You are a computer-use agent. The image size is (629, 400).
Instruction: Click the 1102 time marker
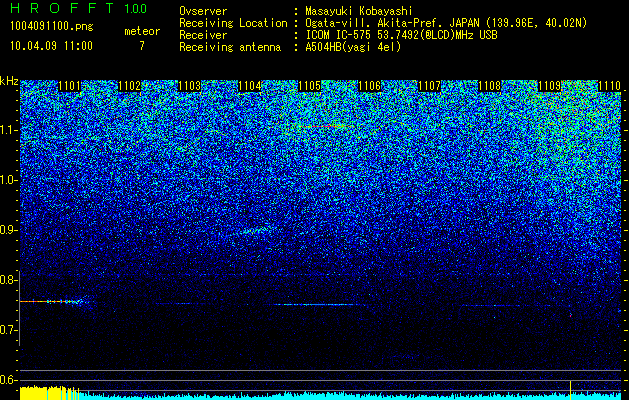point(130,86)
